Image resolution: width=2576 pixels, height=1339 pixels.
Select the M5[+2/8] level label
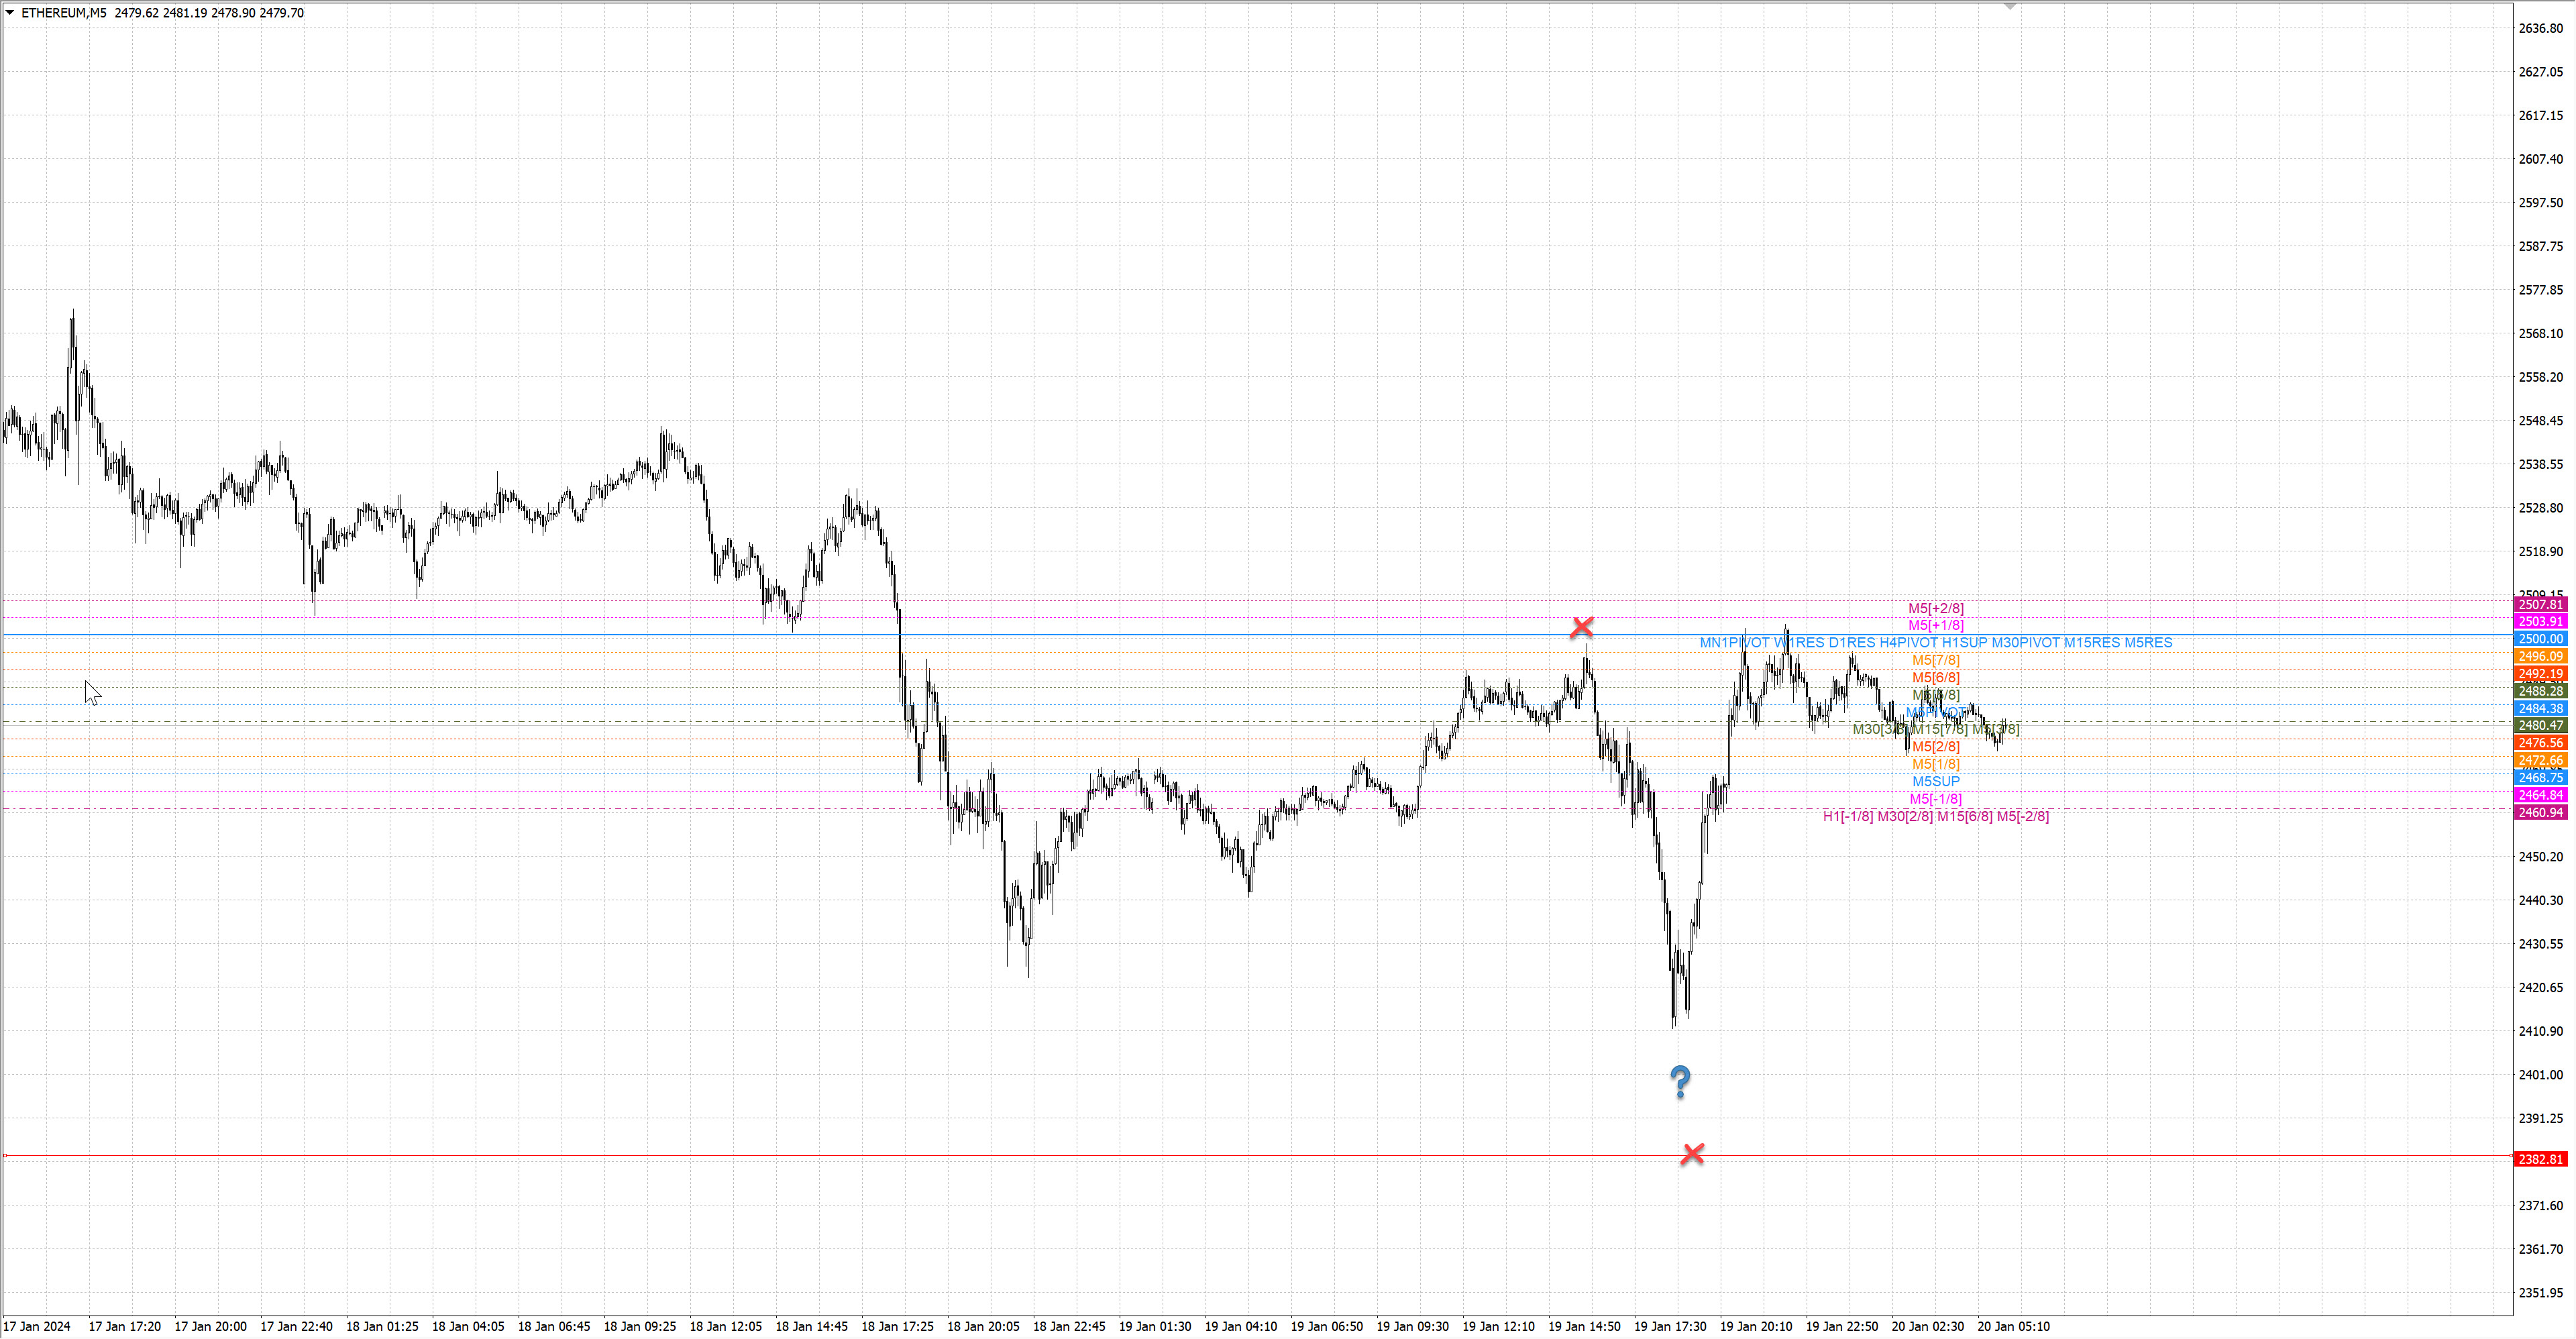click(1935, 608)
